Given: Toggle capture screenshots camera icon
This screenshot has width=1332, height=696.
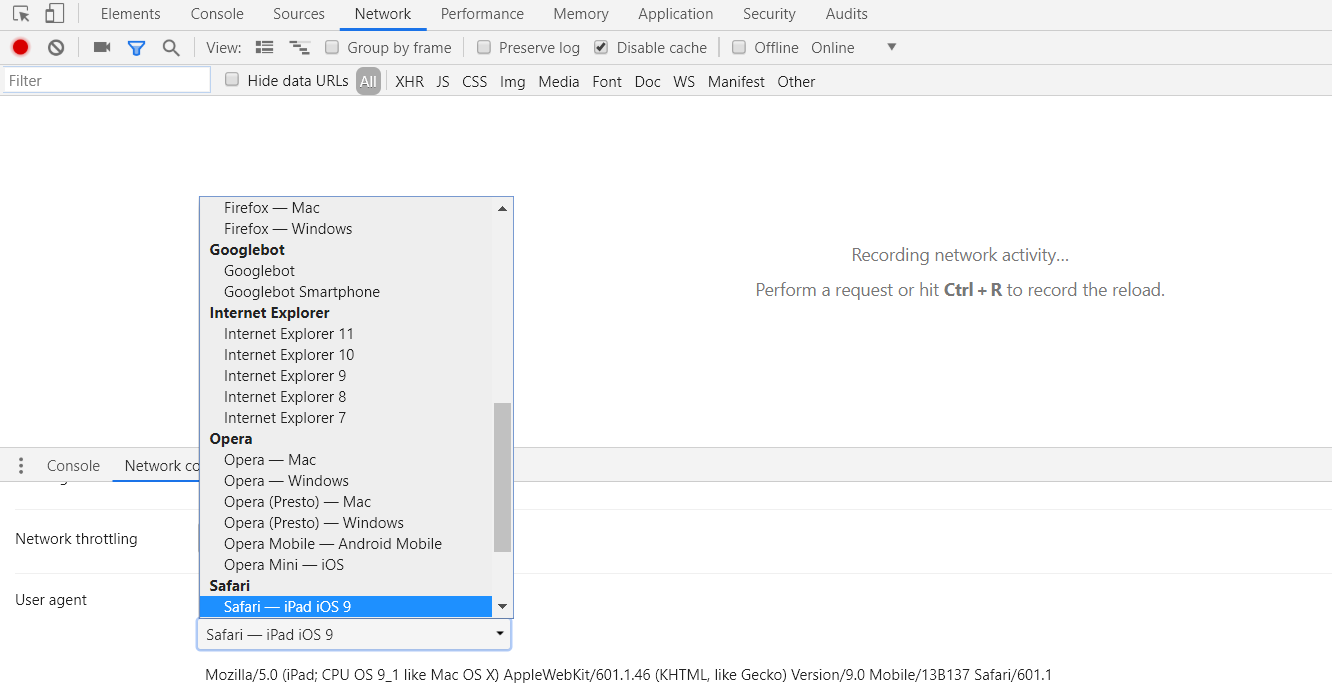Looking at the screenshot, I should [102, 47].
